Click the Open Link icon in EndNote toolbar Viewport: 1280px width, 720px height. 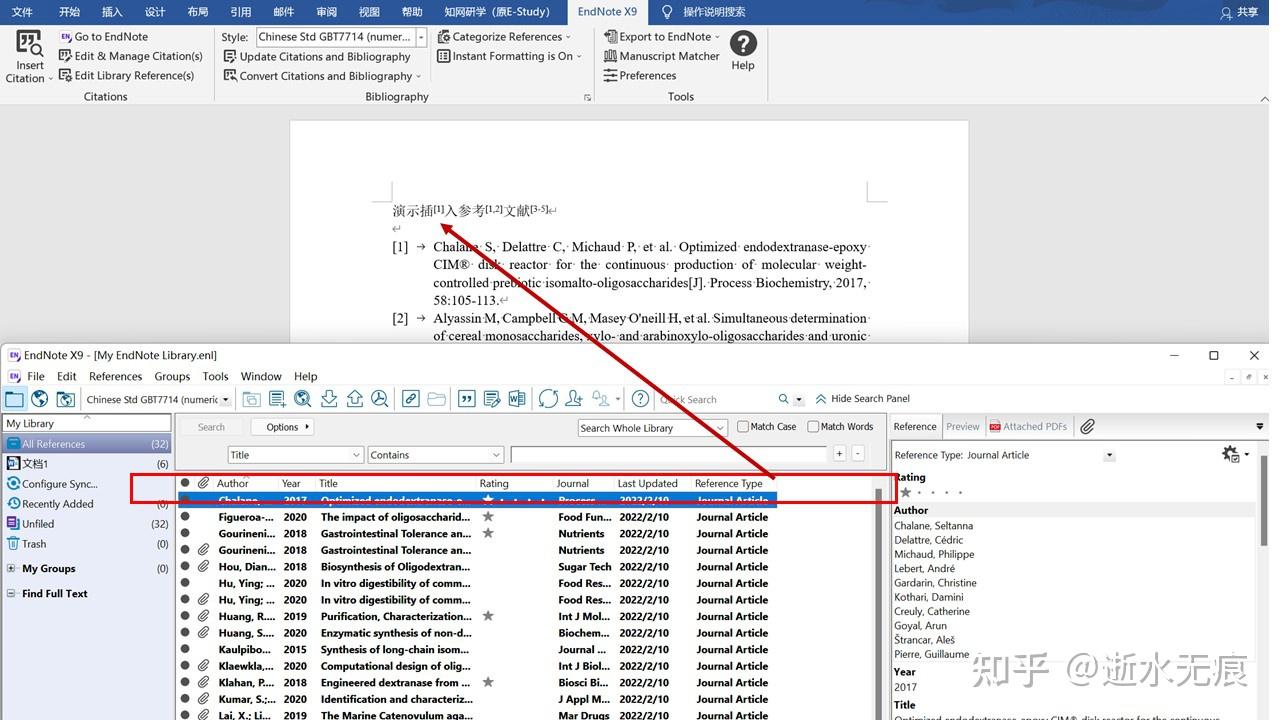(411, 399)
